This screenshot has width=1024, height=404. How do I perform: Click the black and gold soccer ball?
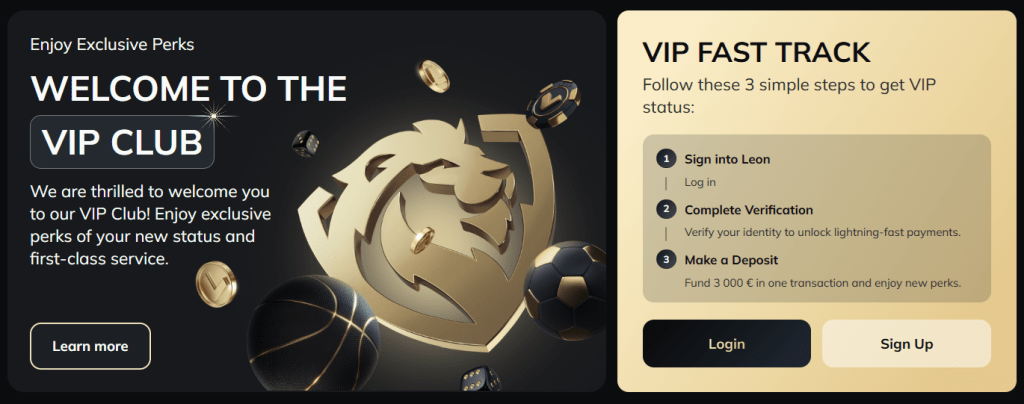click(x=564, y=290)
